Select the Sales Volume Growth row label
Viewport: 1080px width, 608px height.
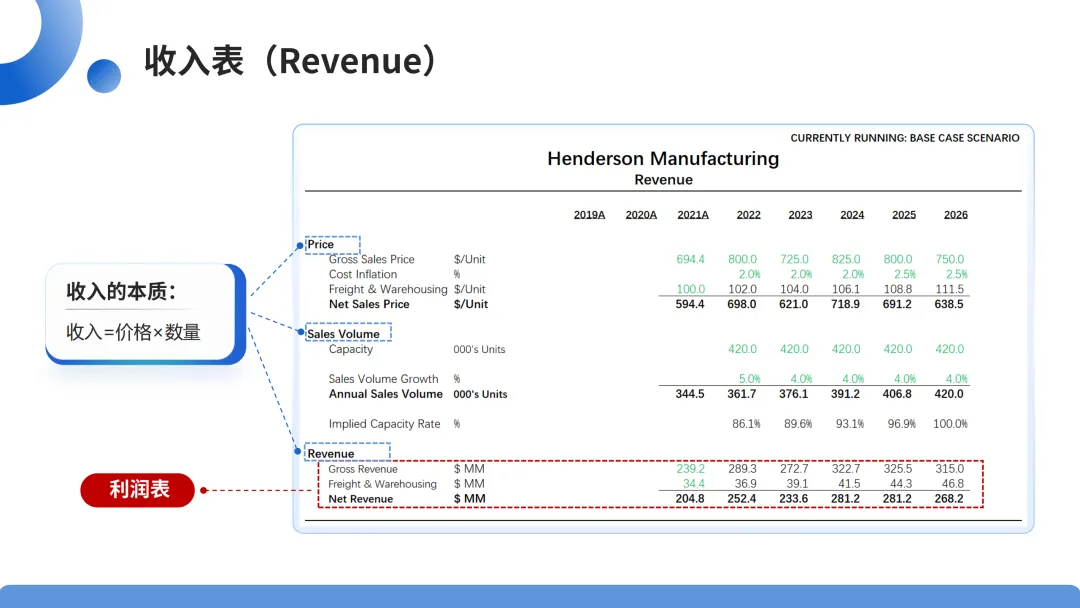pos(383,379)
